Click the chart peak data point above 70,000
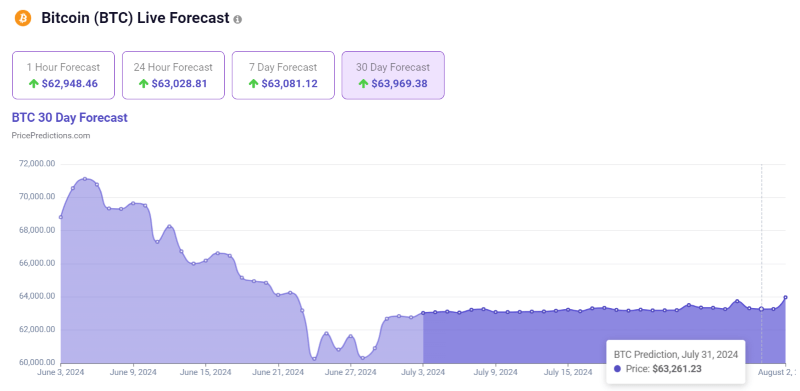Viewport: 800px width, 391px height. coord(85,179)
